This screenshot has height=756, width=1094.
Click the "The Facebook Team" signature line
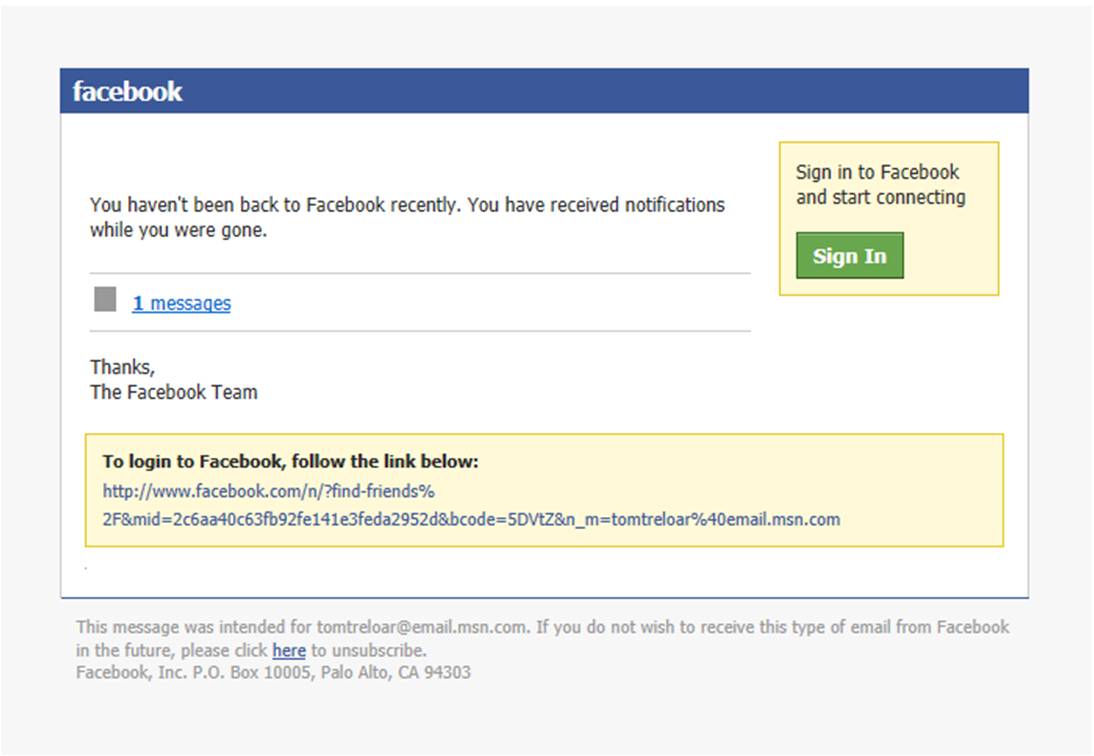tap(174, 392)
